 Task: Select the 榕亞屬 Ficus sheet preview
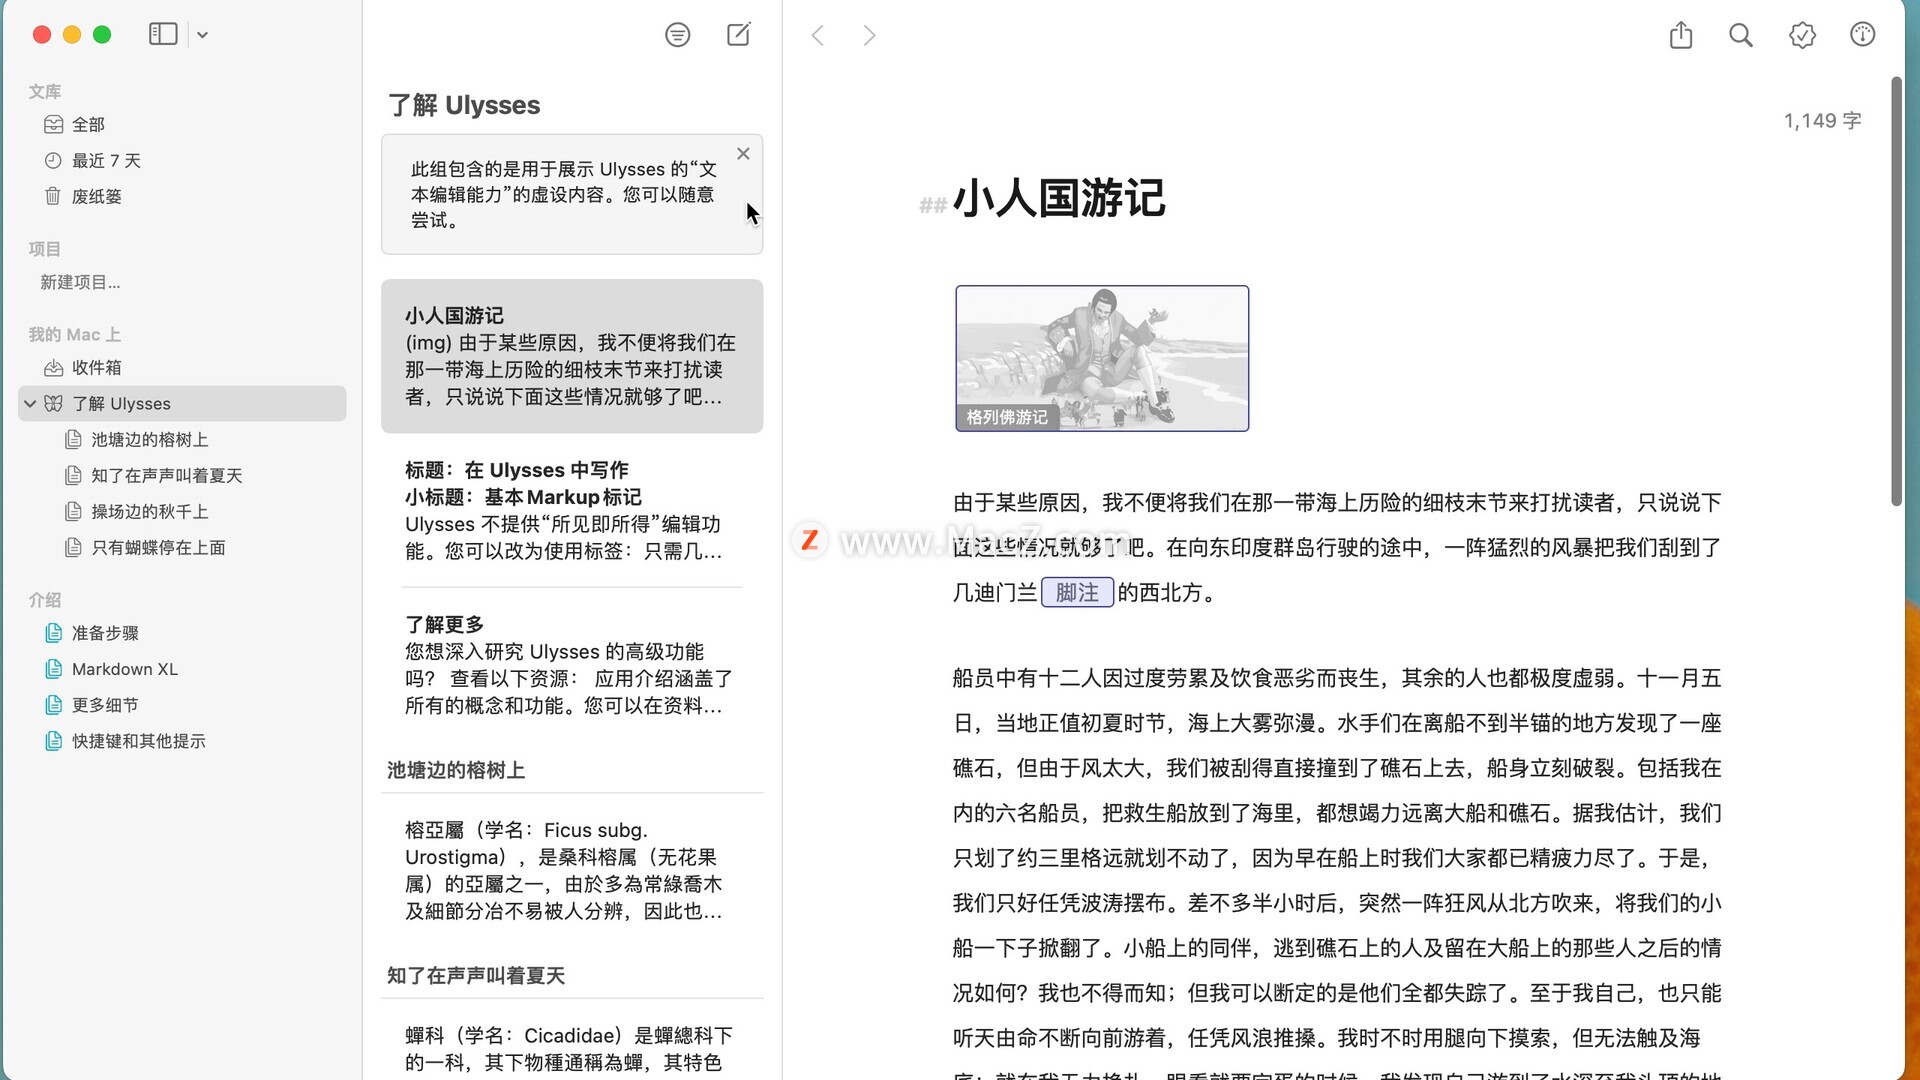572,871
